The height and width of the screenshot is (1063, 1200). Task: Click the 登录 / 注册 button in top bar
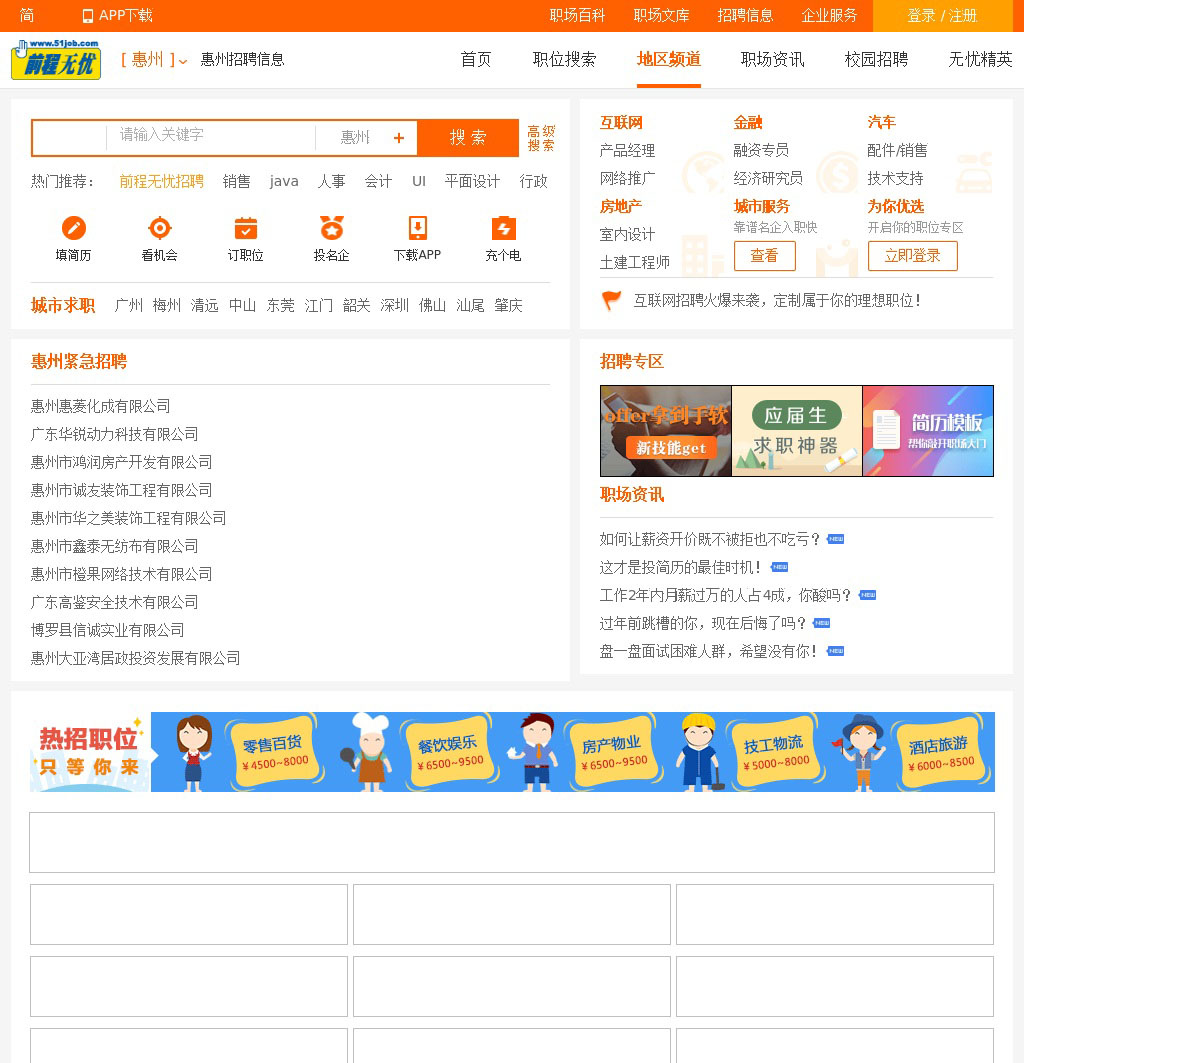click(942, 16)
